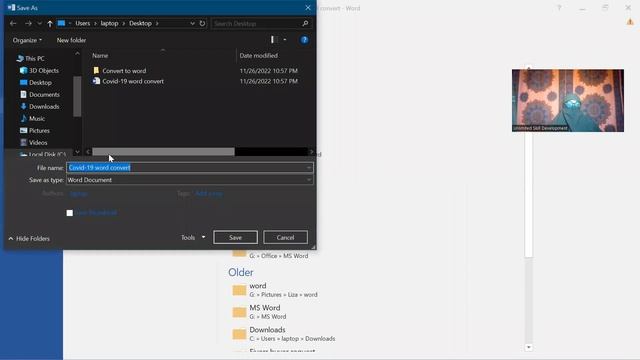
Task: Close the Save As dialog
Action: tap(308, 8)
